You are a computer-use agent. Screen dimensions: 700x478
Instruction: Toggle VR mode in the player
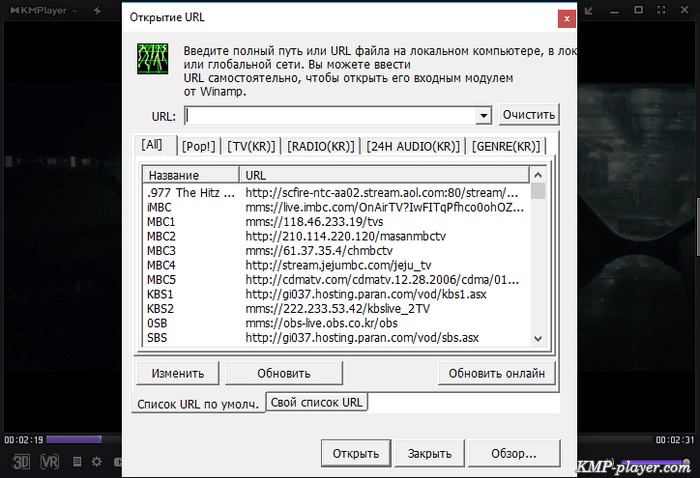[x=50, y=461]
